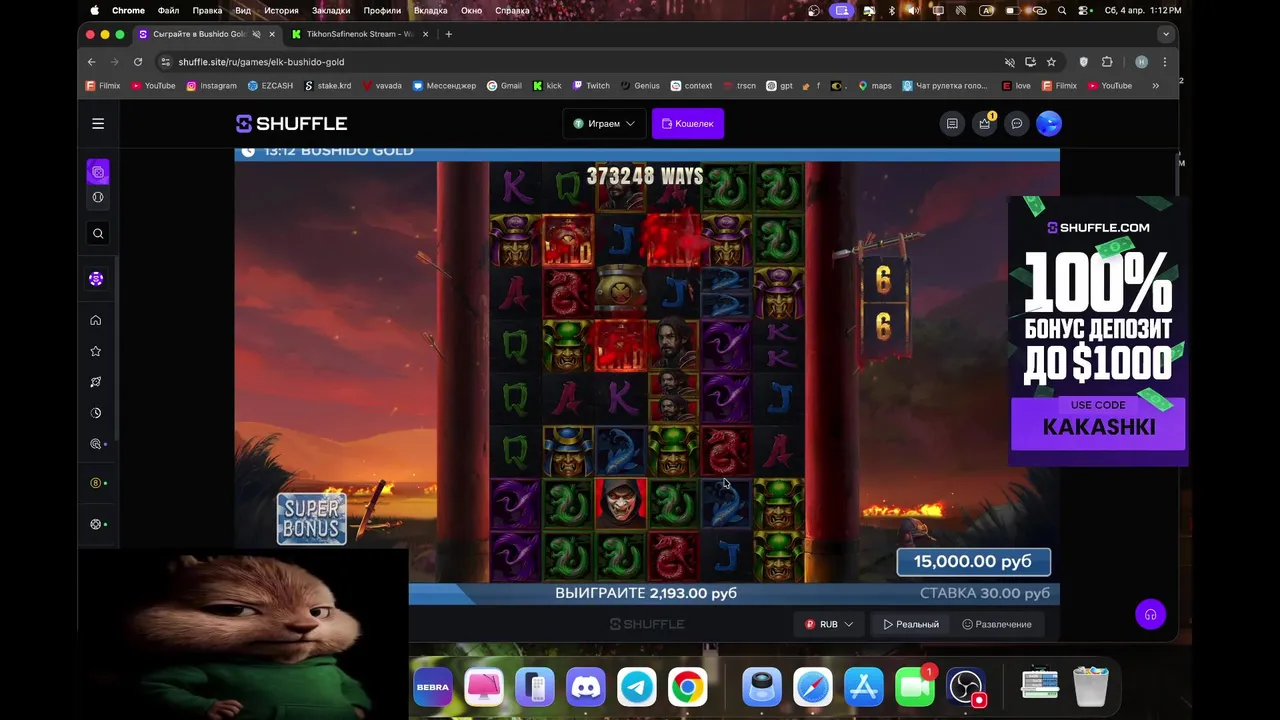
Task: Click the shuffle.site address bar
Action: [x=580, y=62]
